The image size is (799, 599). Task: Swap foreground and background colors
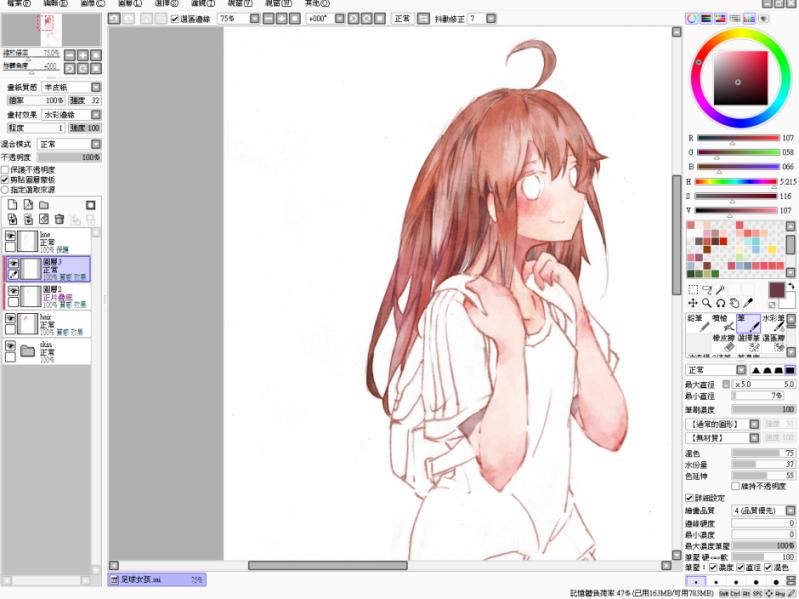[x=791, y=286]
